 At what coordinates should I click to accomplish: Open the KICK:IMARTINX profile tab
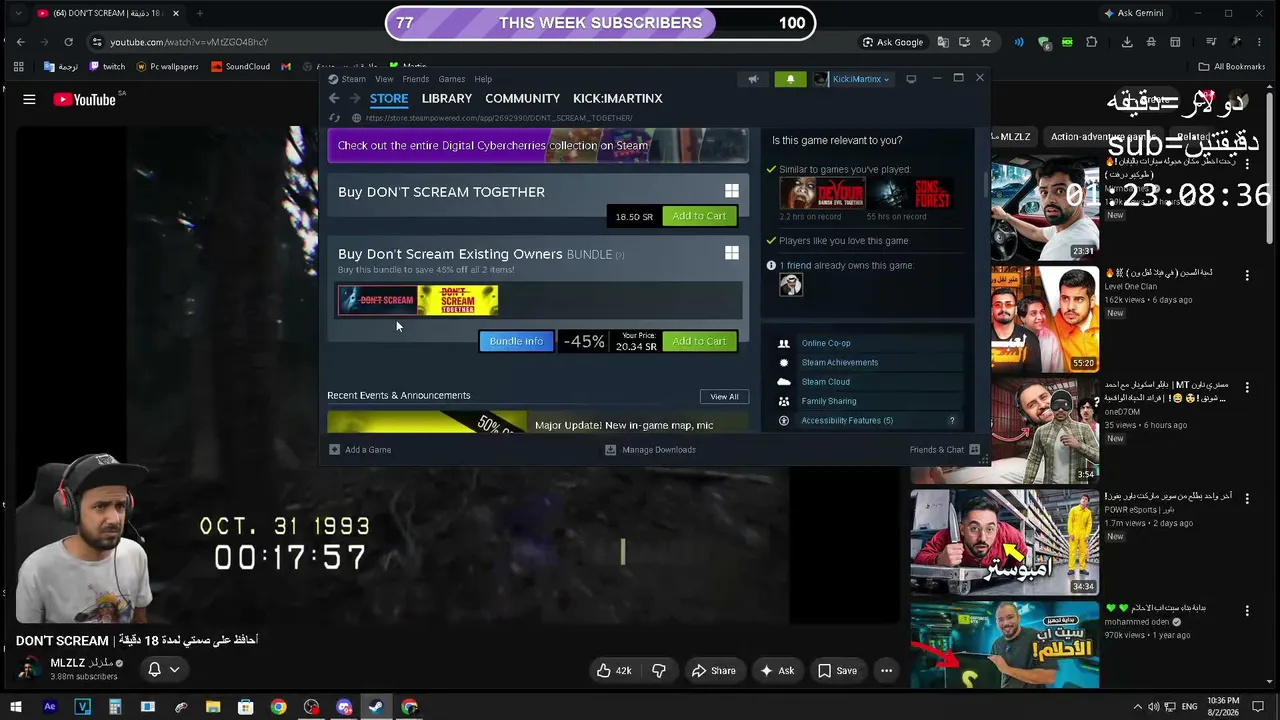618,98
